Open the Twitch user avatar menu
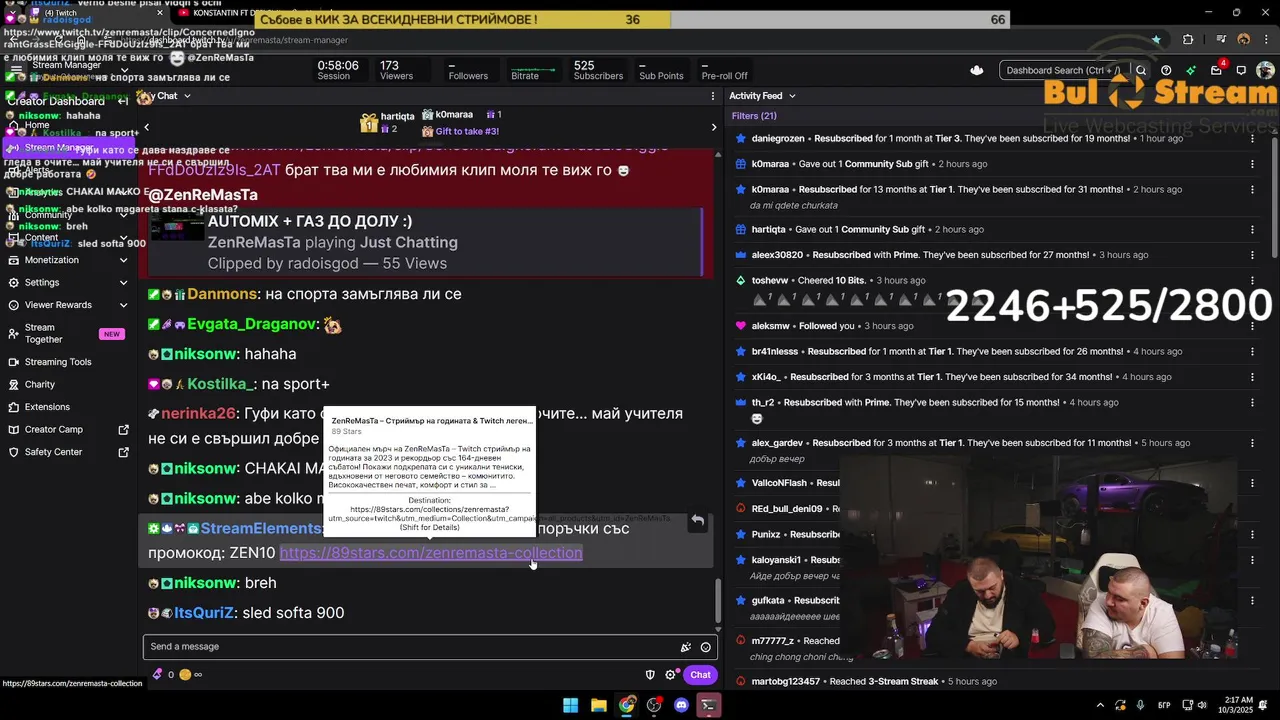This screenshot has width=1280, height=720. click(1266, 71)
